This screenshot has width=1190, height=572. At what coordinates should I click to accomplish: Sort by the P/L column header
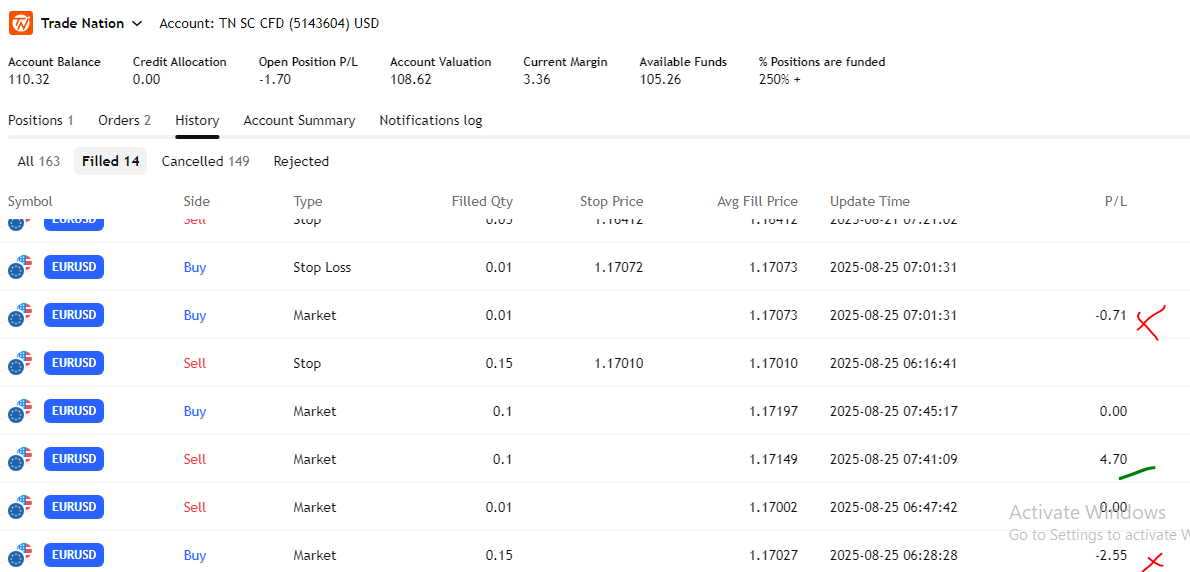[x=1115, y=201]
